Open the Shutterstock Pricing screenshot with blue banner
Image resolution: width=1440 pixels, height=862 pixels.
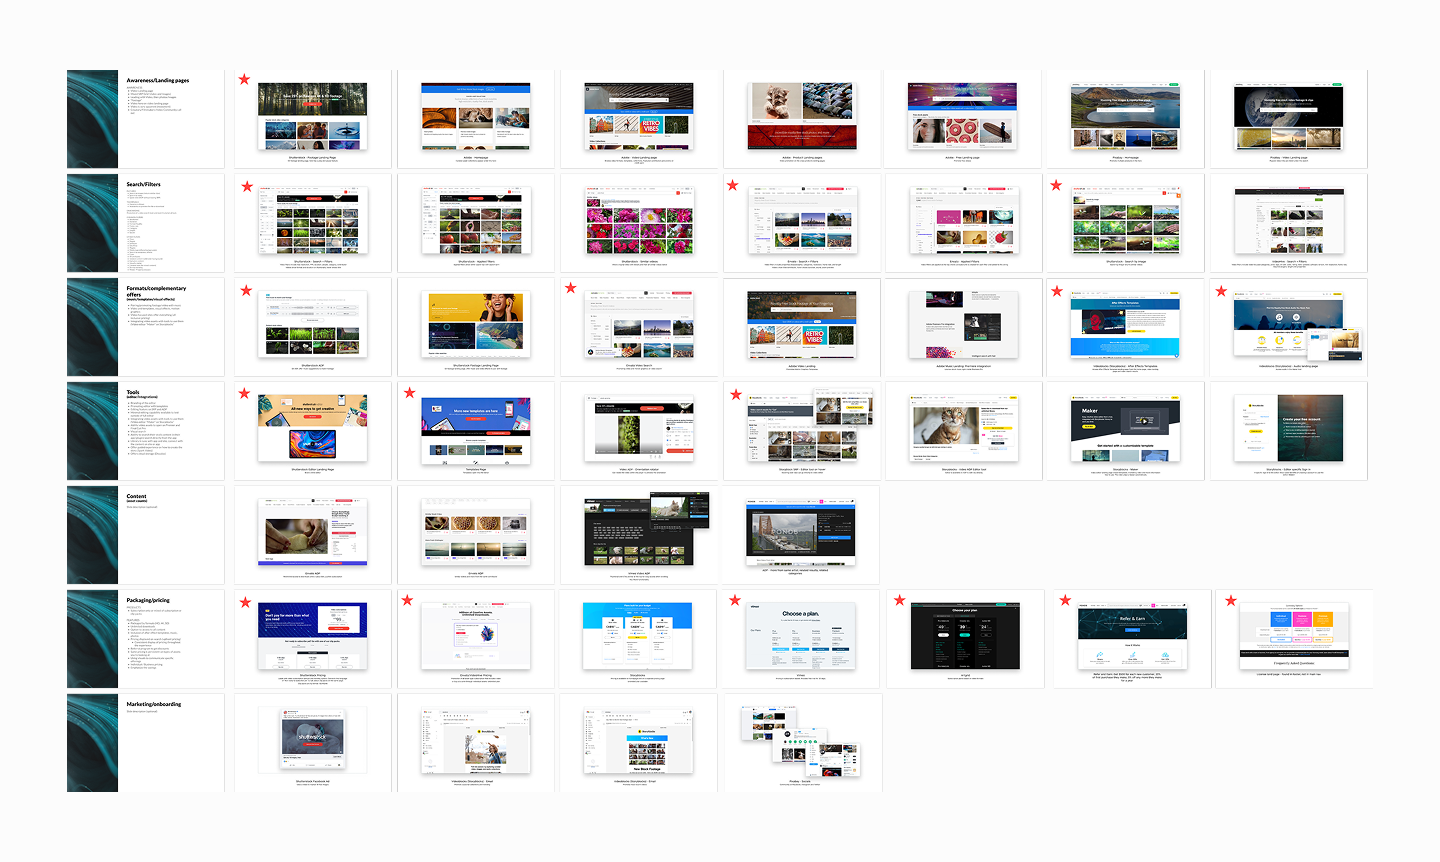(313, 637)
